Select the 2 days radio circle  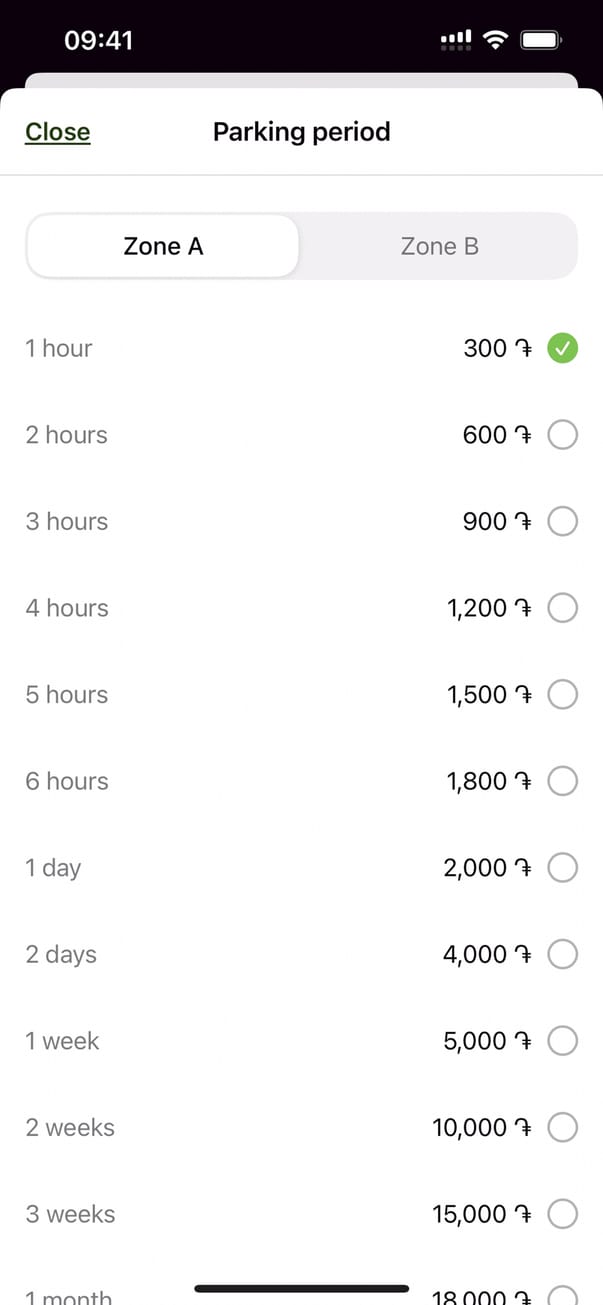563,955
